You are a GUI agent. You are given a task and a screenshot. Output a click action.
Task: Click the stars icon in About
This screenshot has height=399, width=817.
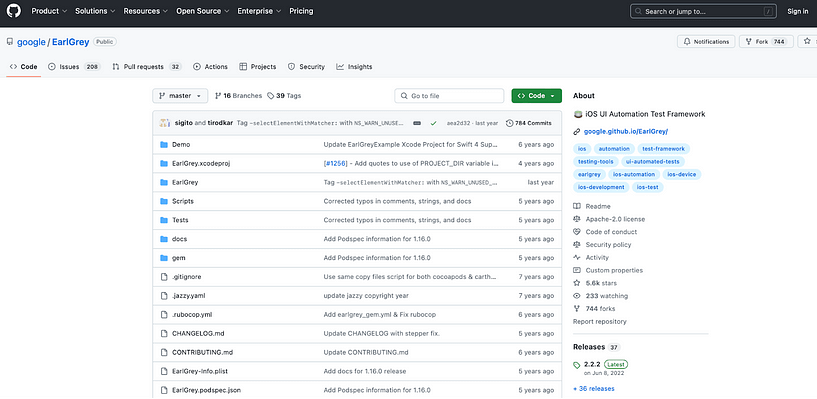pyautogui.click(x=577, y=283)
